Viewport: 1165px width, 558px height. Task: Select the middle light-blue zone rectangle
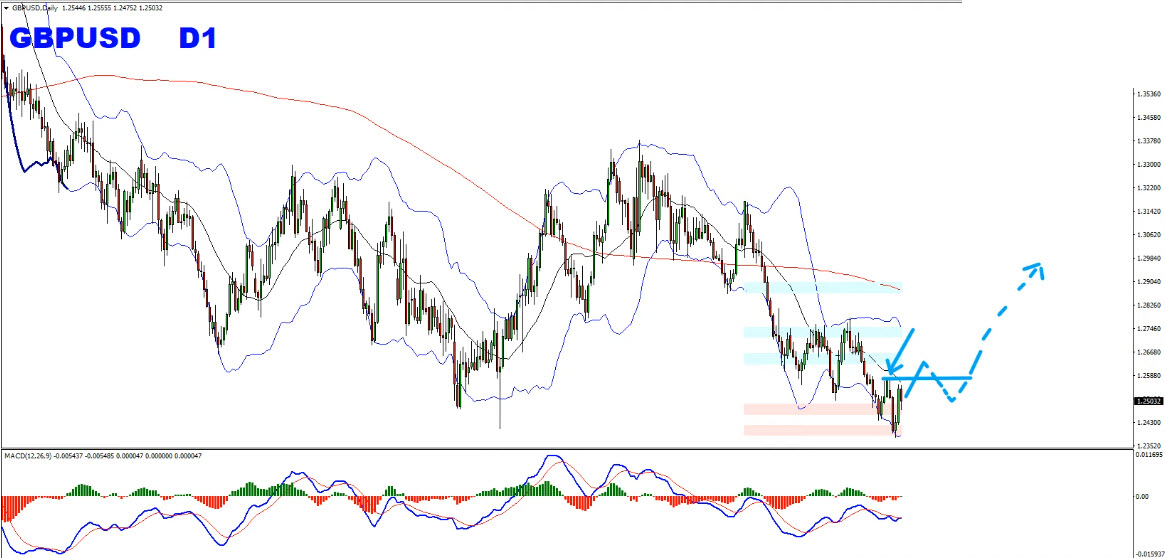820,332
